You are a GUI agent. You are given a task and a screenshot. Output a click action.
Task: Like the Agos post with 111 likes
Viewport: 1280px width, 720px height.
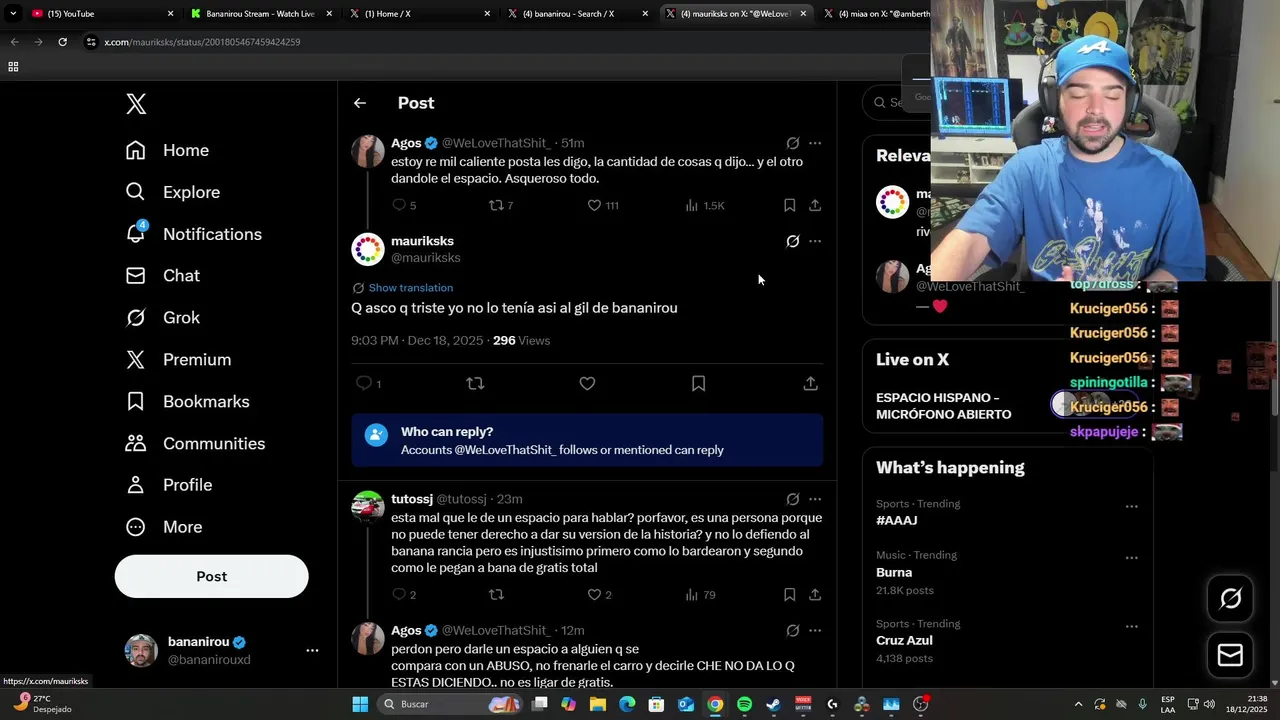click(x=602, y=205)
